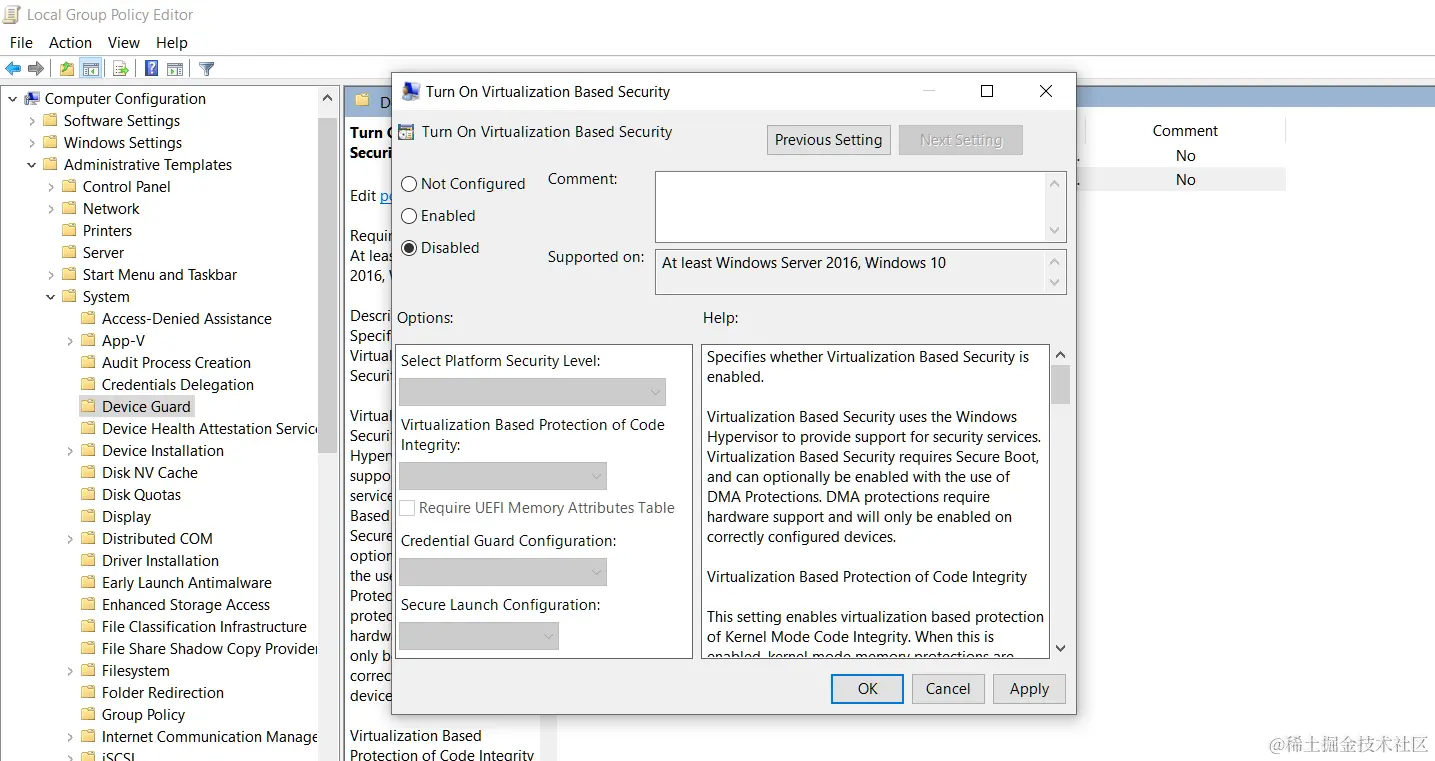
Task: Click the console tree scroll-up arrow
Action: coord(328,98)
